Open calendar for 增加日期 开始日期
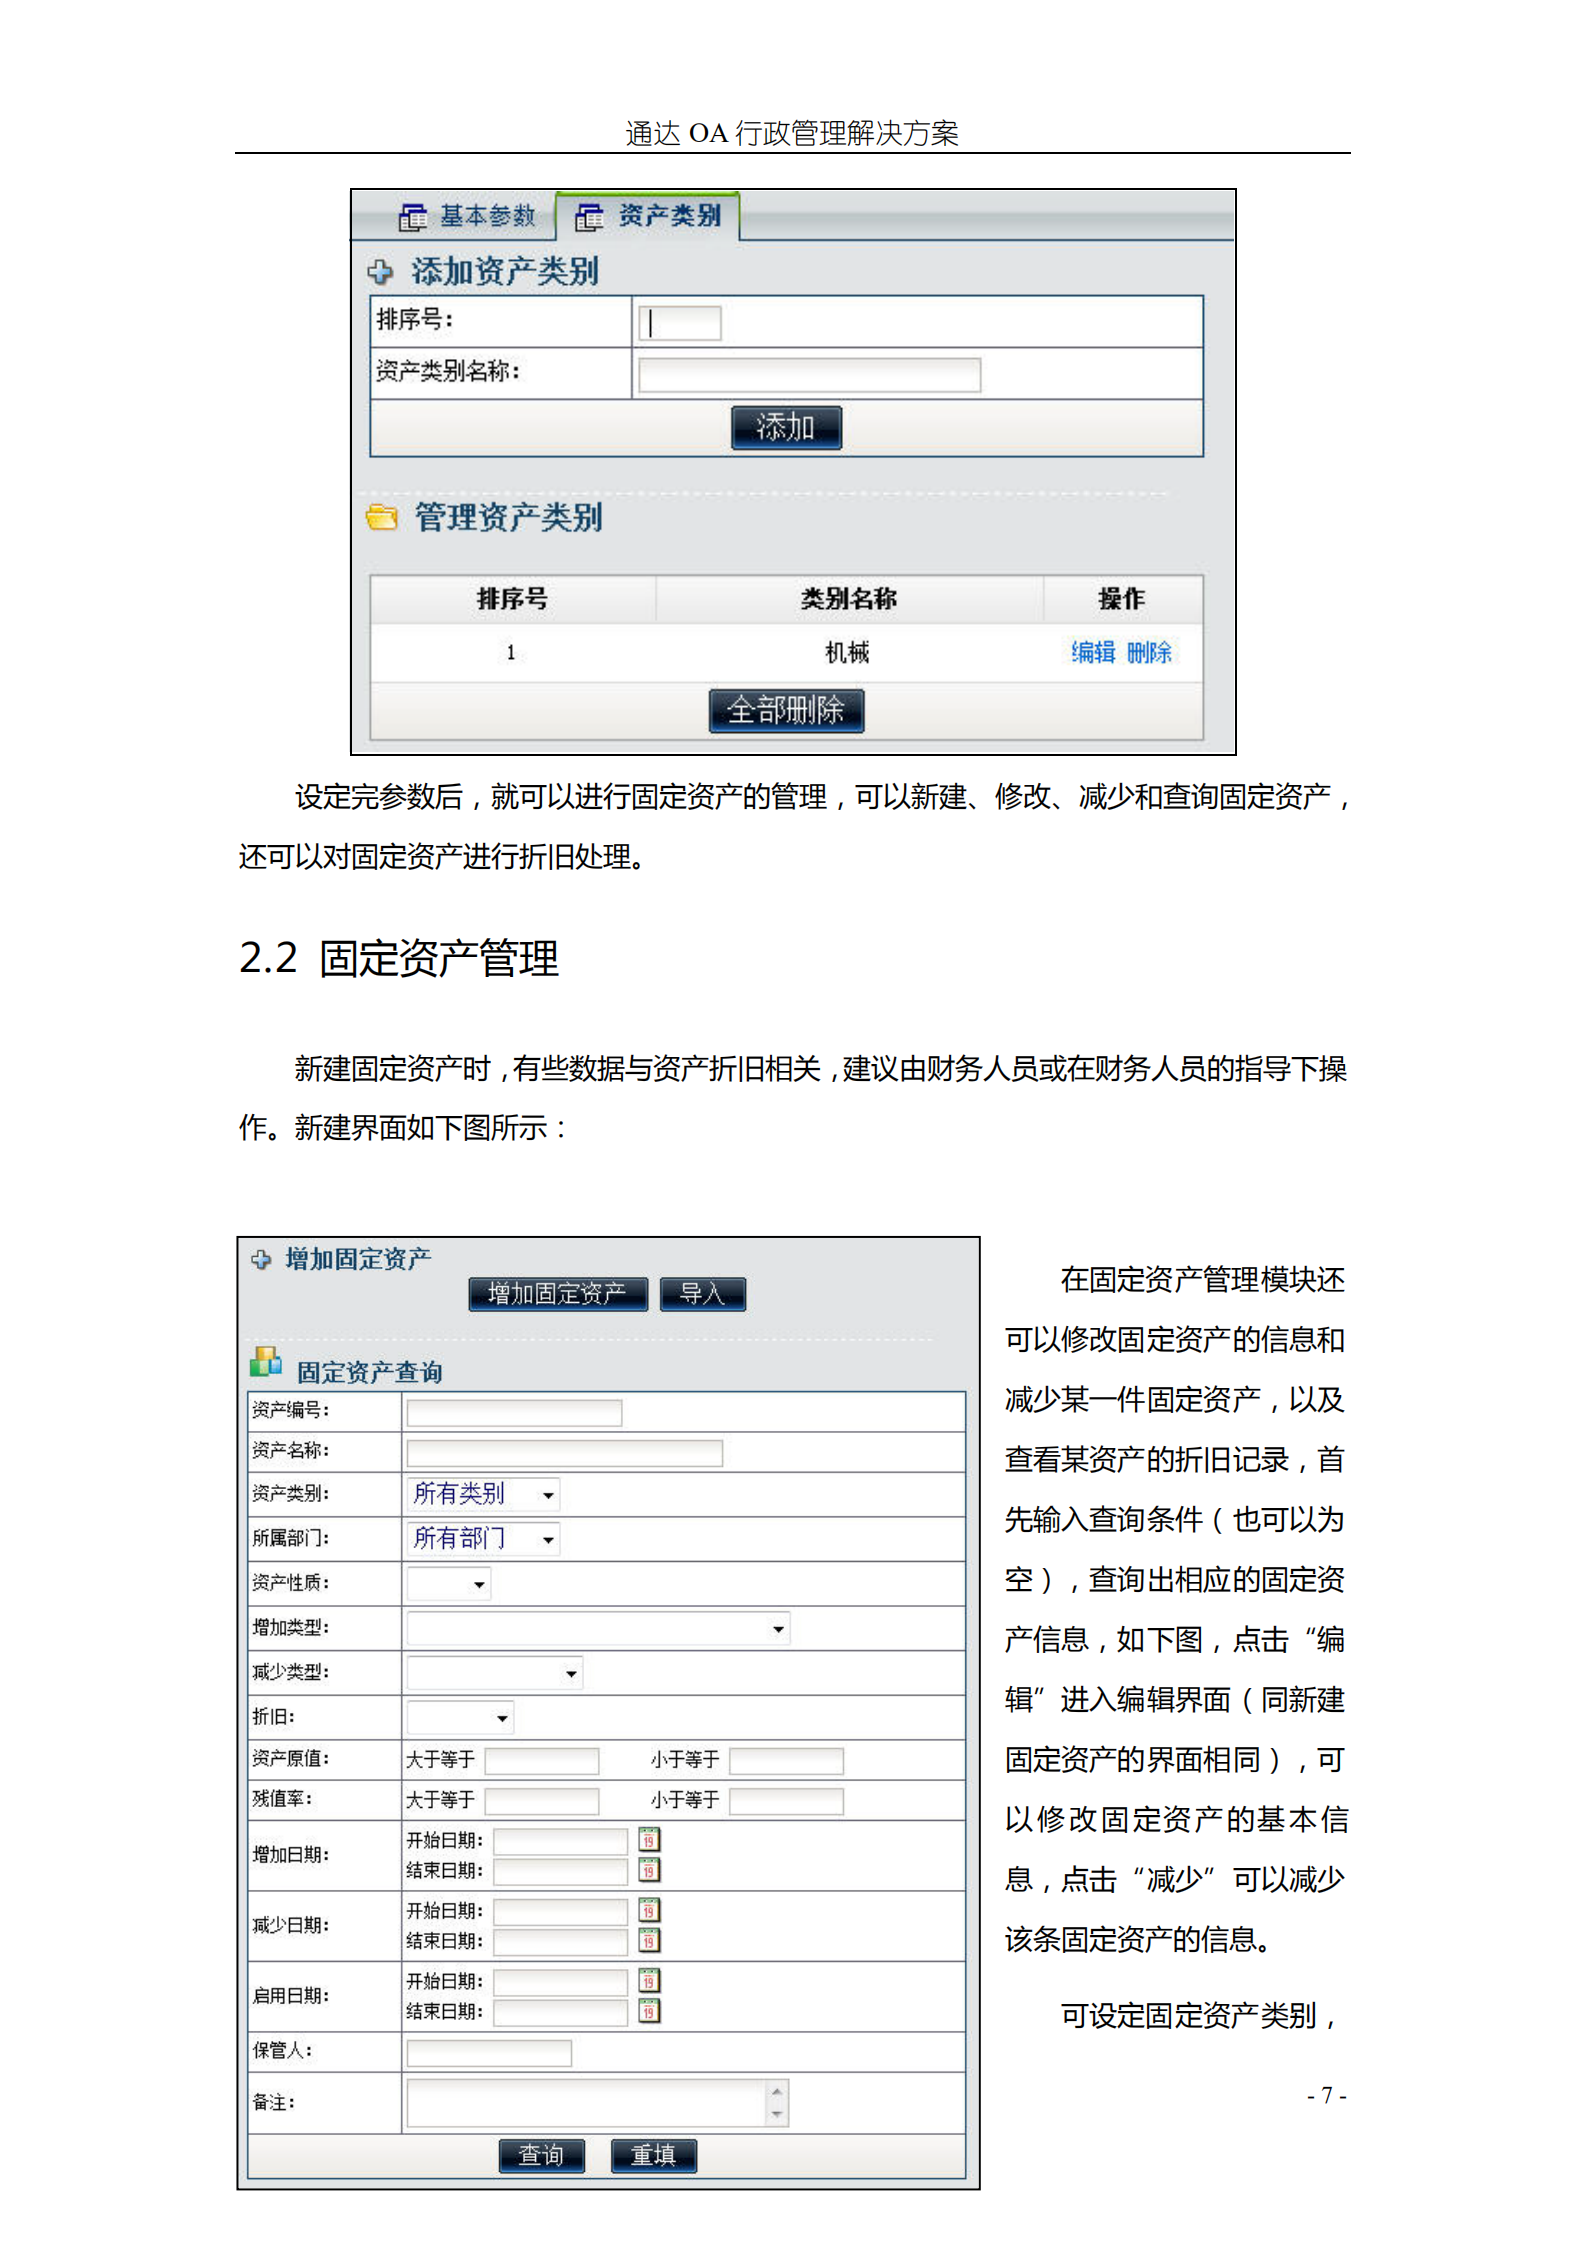The width and height of the screenshot is (1587, 2245). pyautogui.click(x=649, y=1839)
